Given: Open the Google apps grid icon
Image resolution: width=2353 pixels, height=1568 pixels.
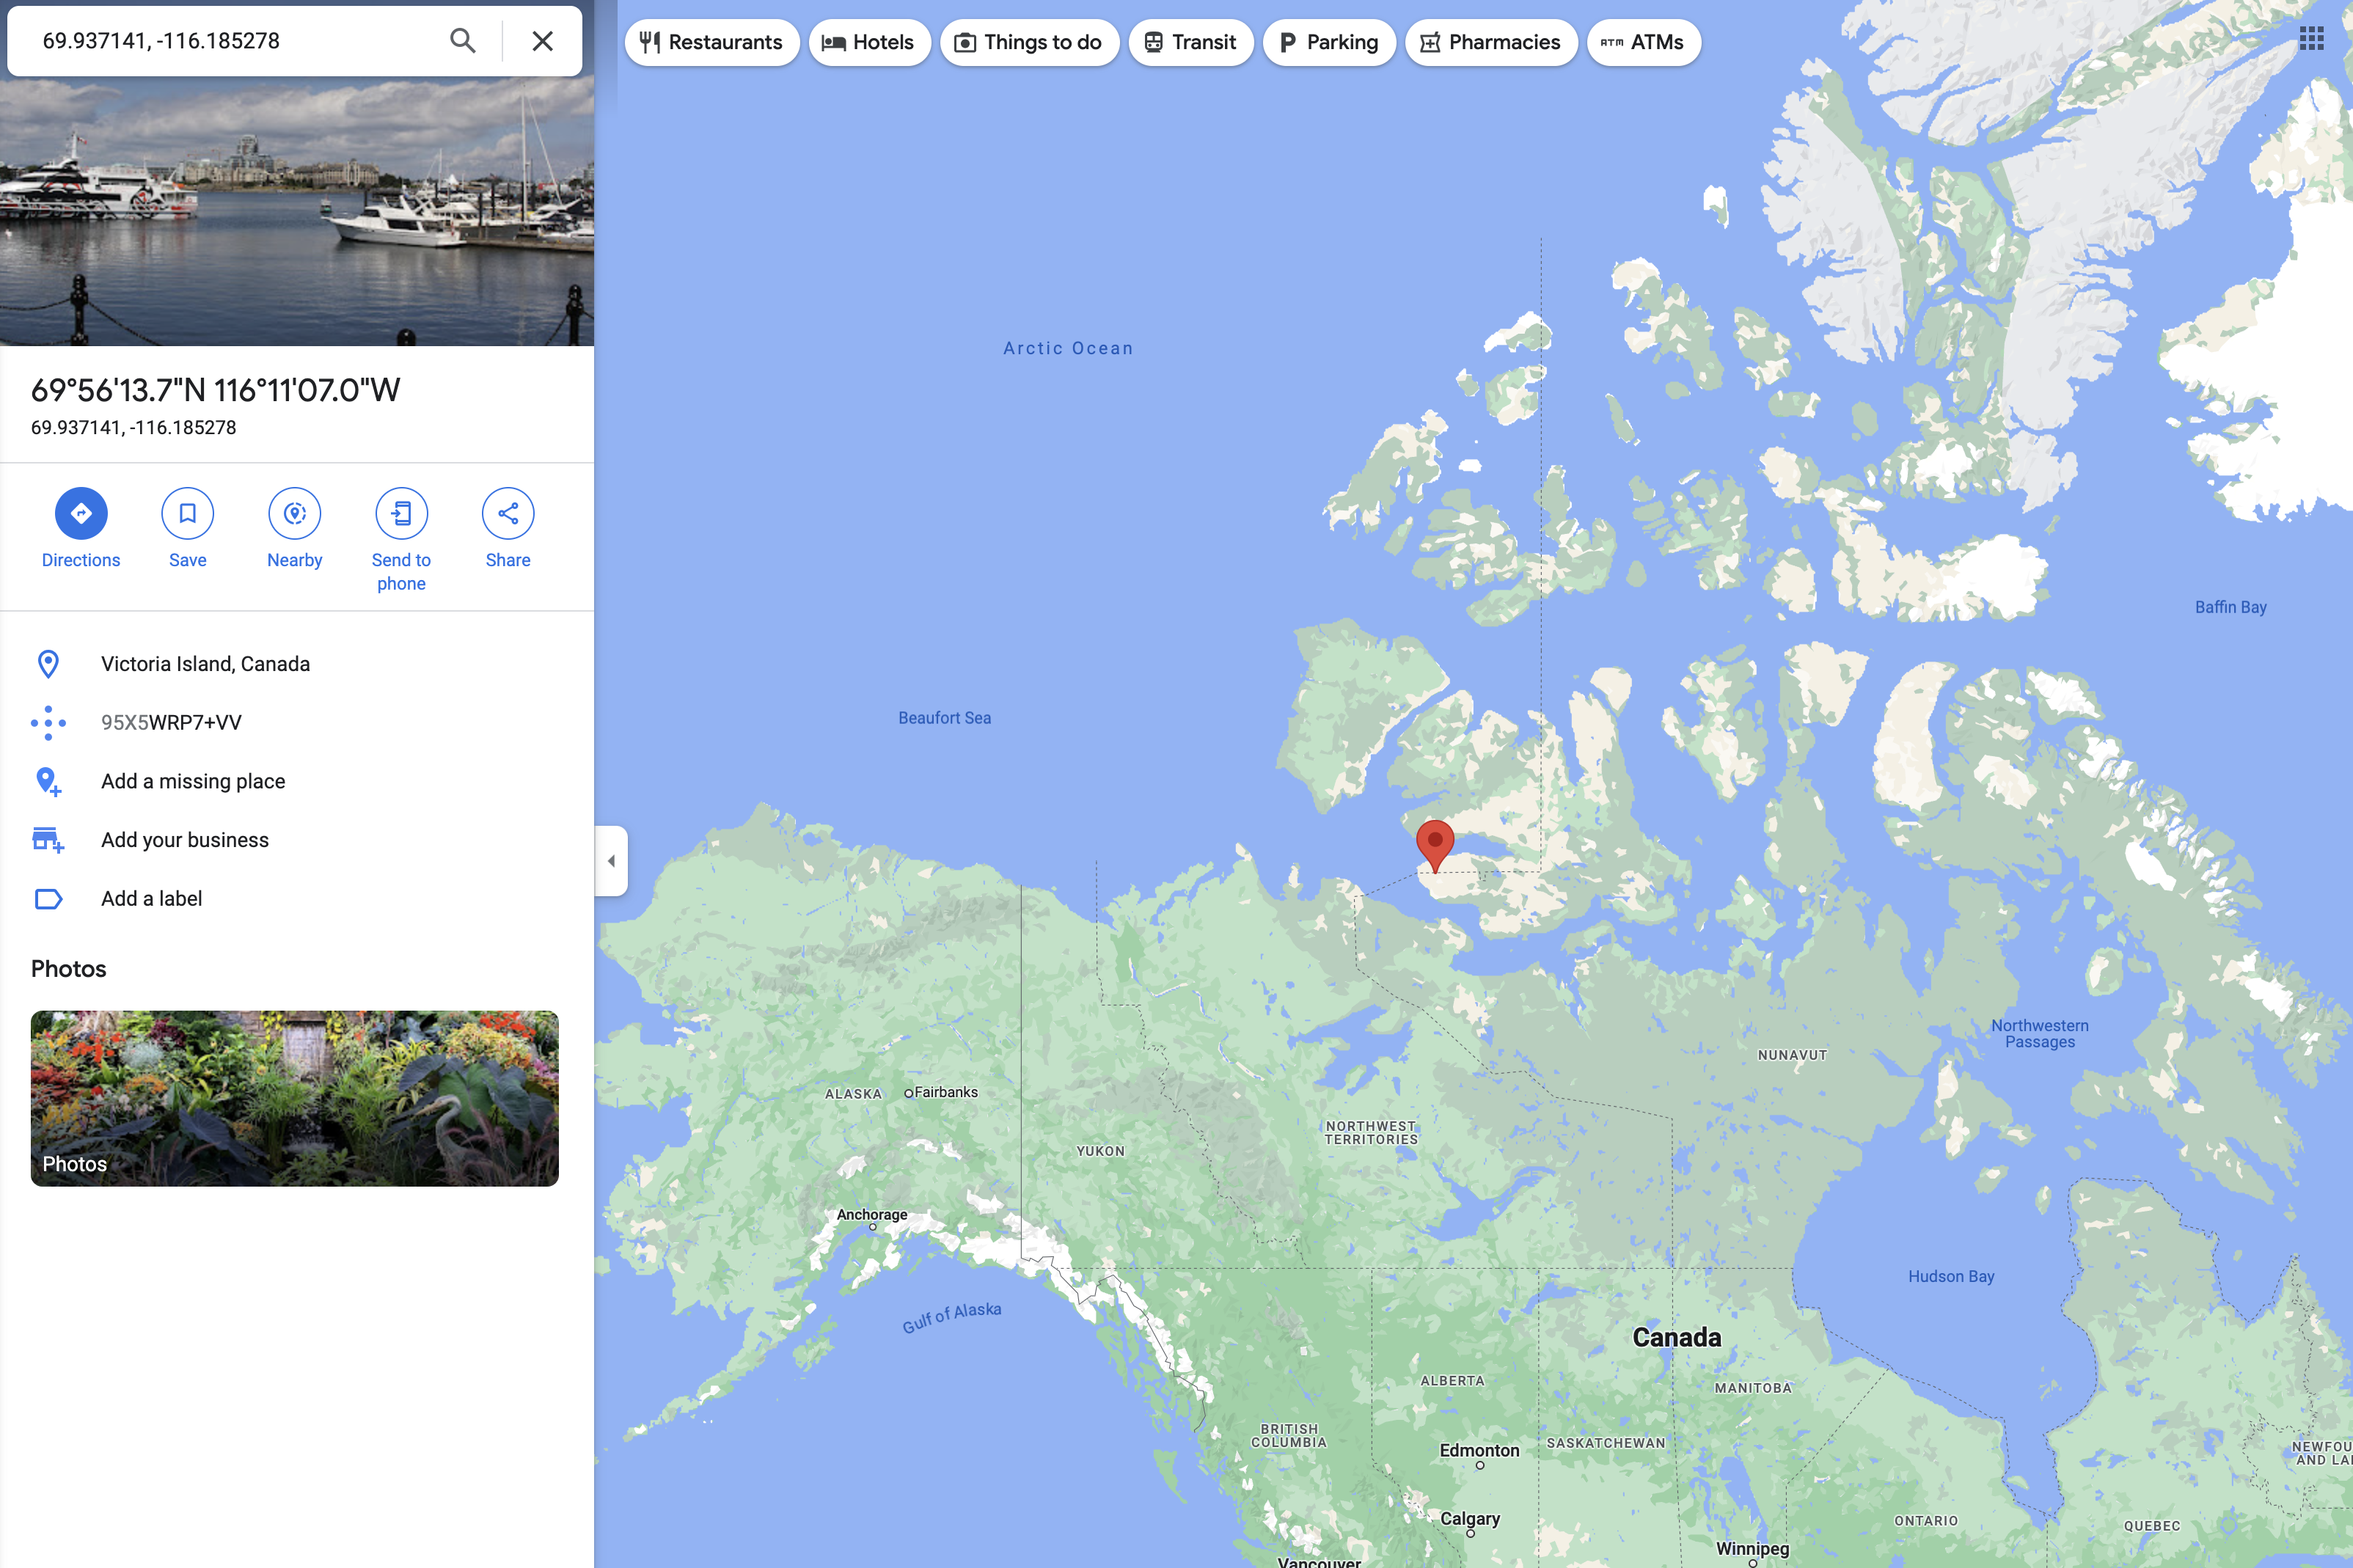Looking at the screenshot, I should [2311, 39].
